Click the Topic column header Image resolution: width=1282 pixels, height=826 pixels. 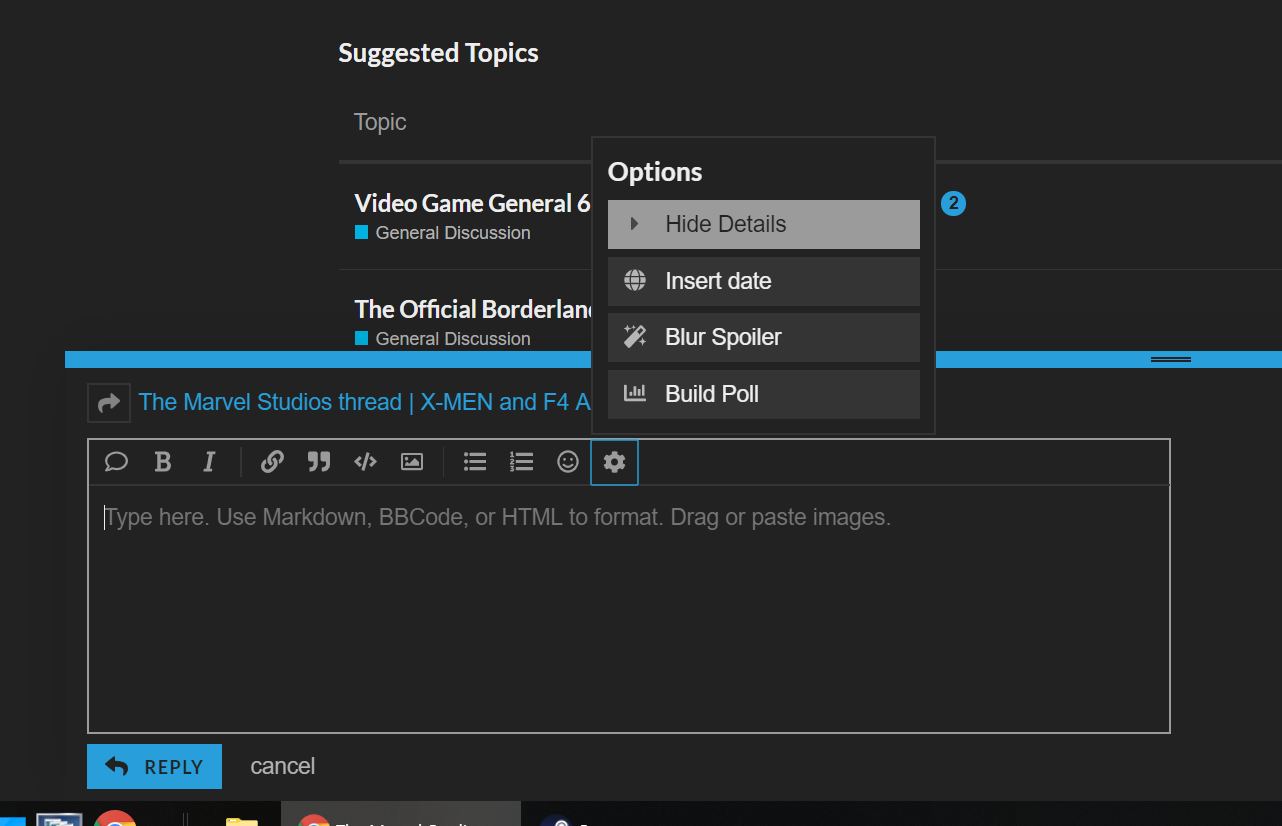pyautogui.click(x=380, y=122)
